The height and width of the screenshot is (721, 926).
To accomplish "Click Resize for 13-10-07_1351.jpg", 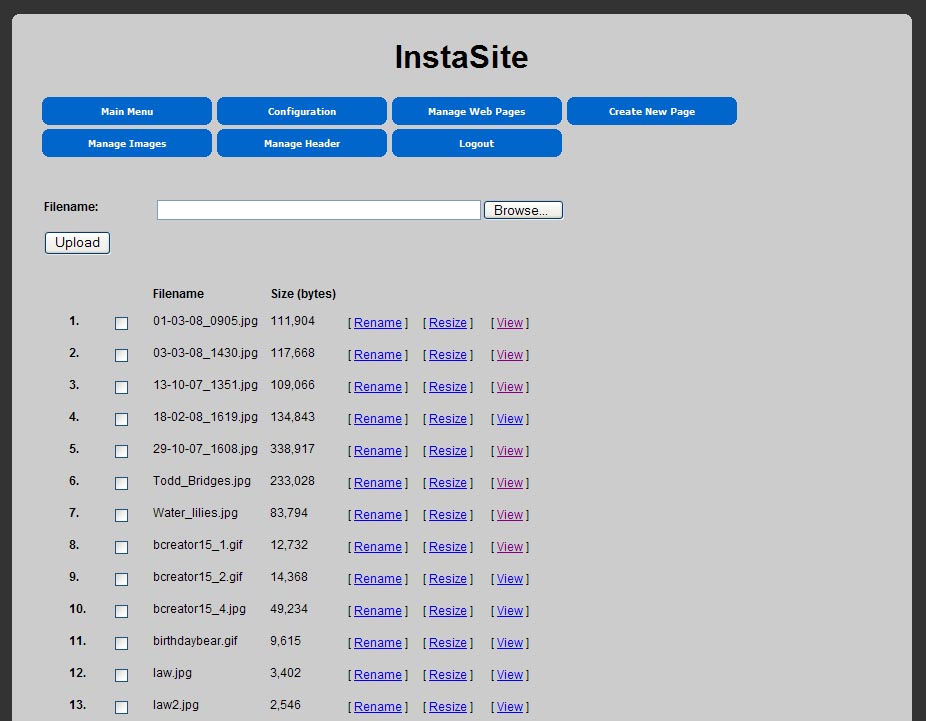I will (x=448, y=387).
